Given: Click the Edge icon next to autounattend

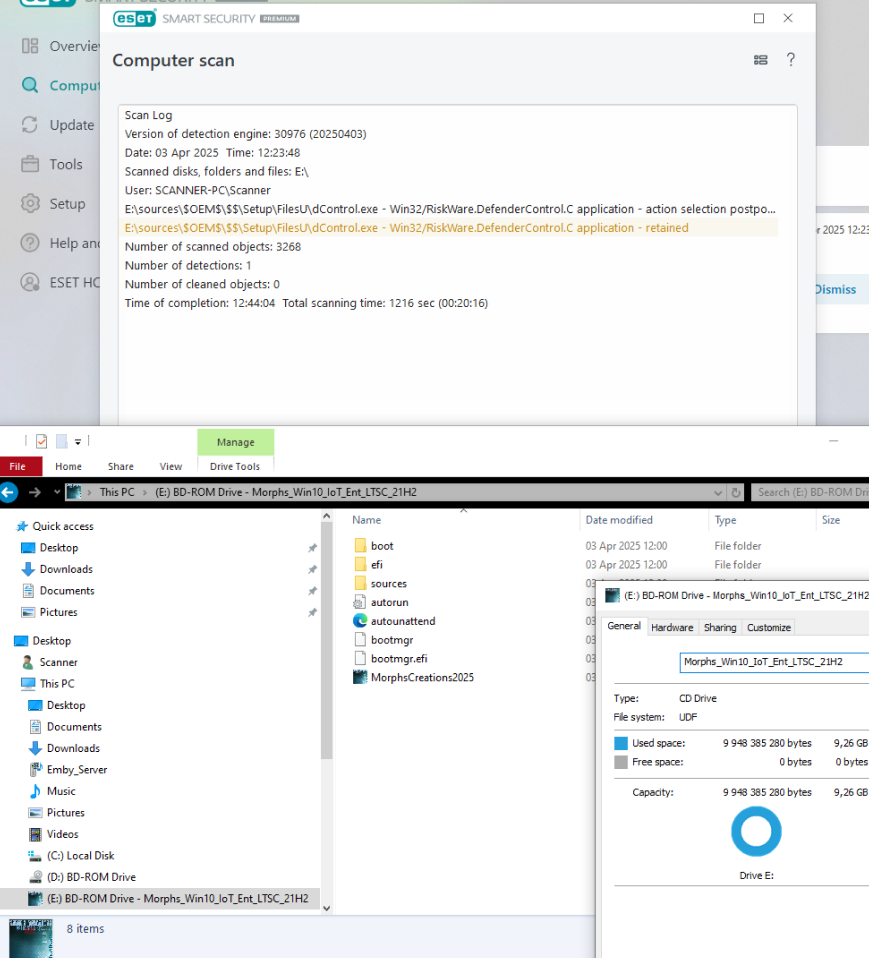Looking at the screenshot, I should 360,621.
